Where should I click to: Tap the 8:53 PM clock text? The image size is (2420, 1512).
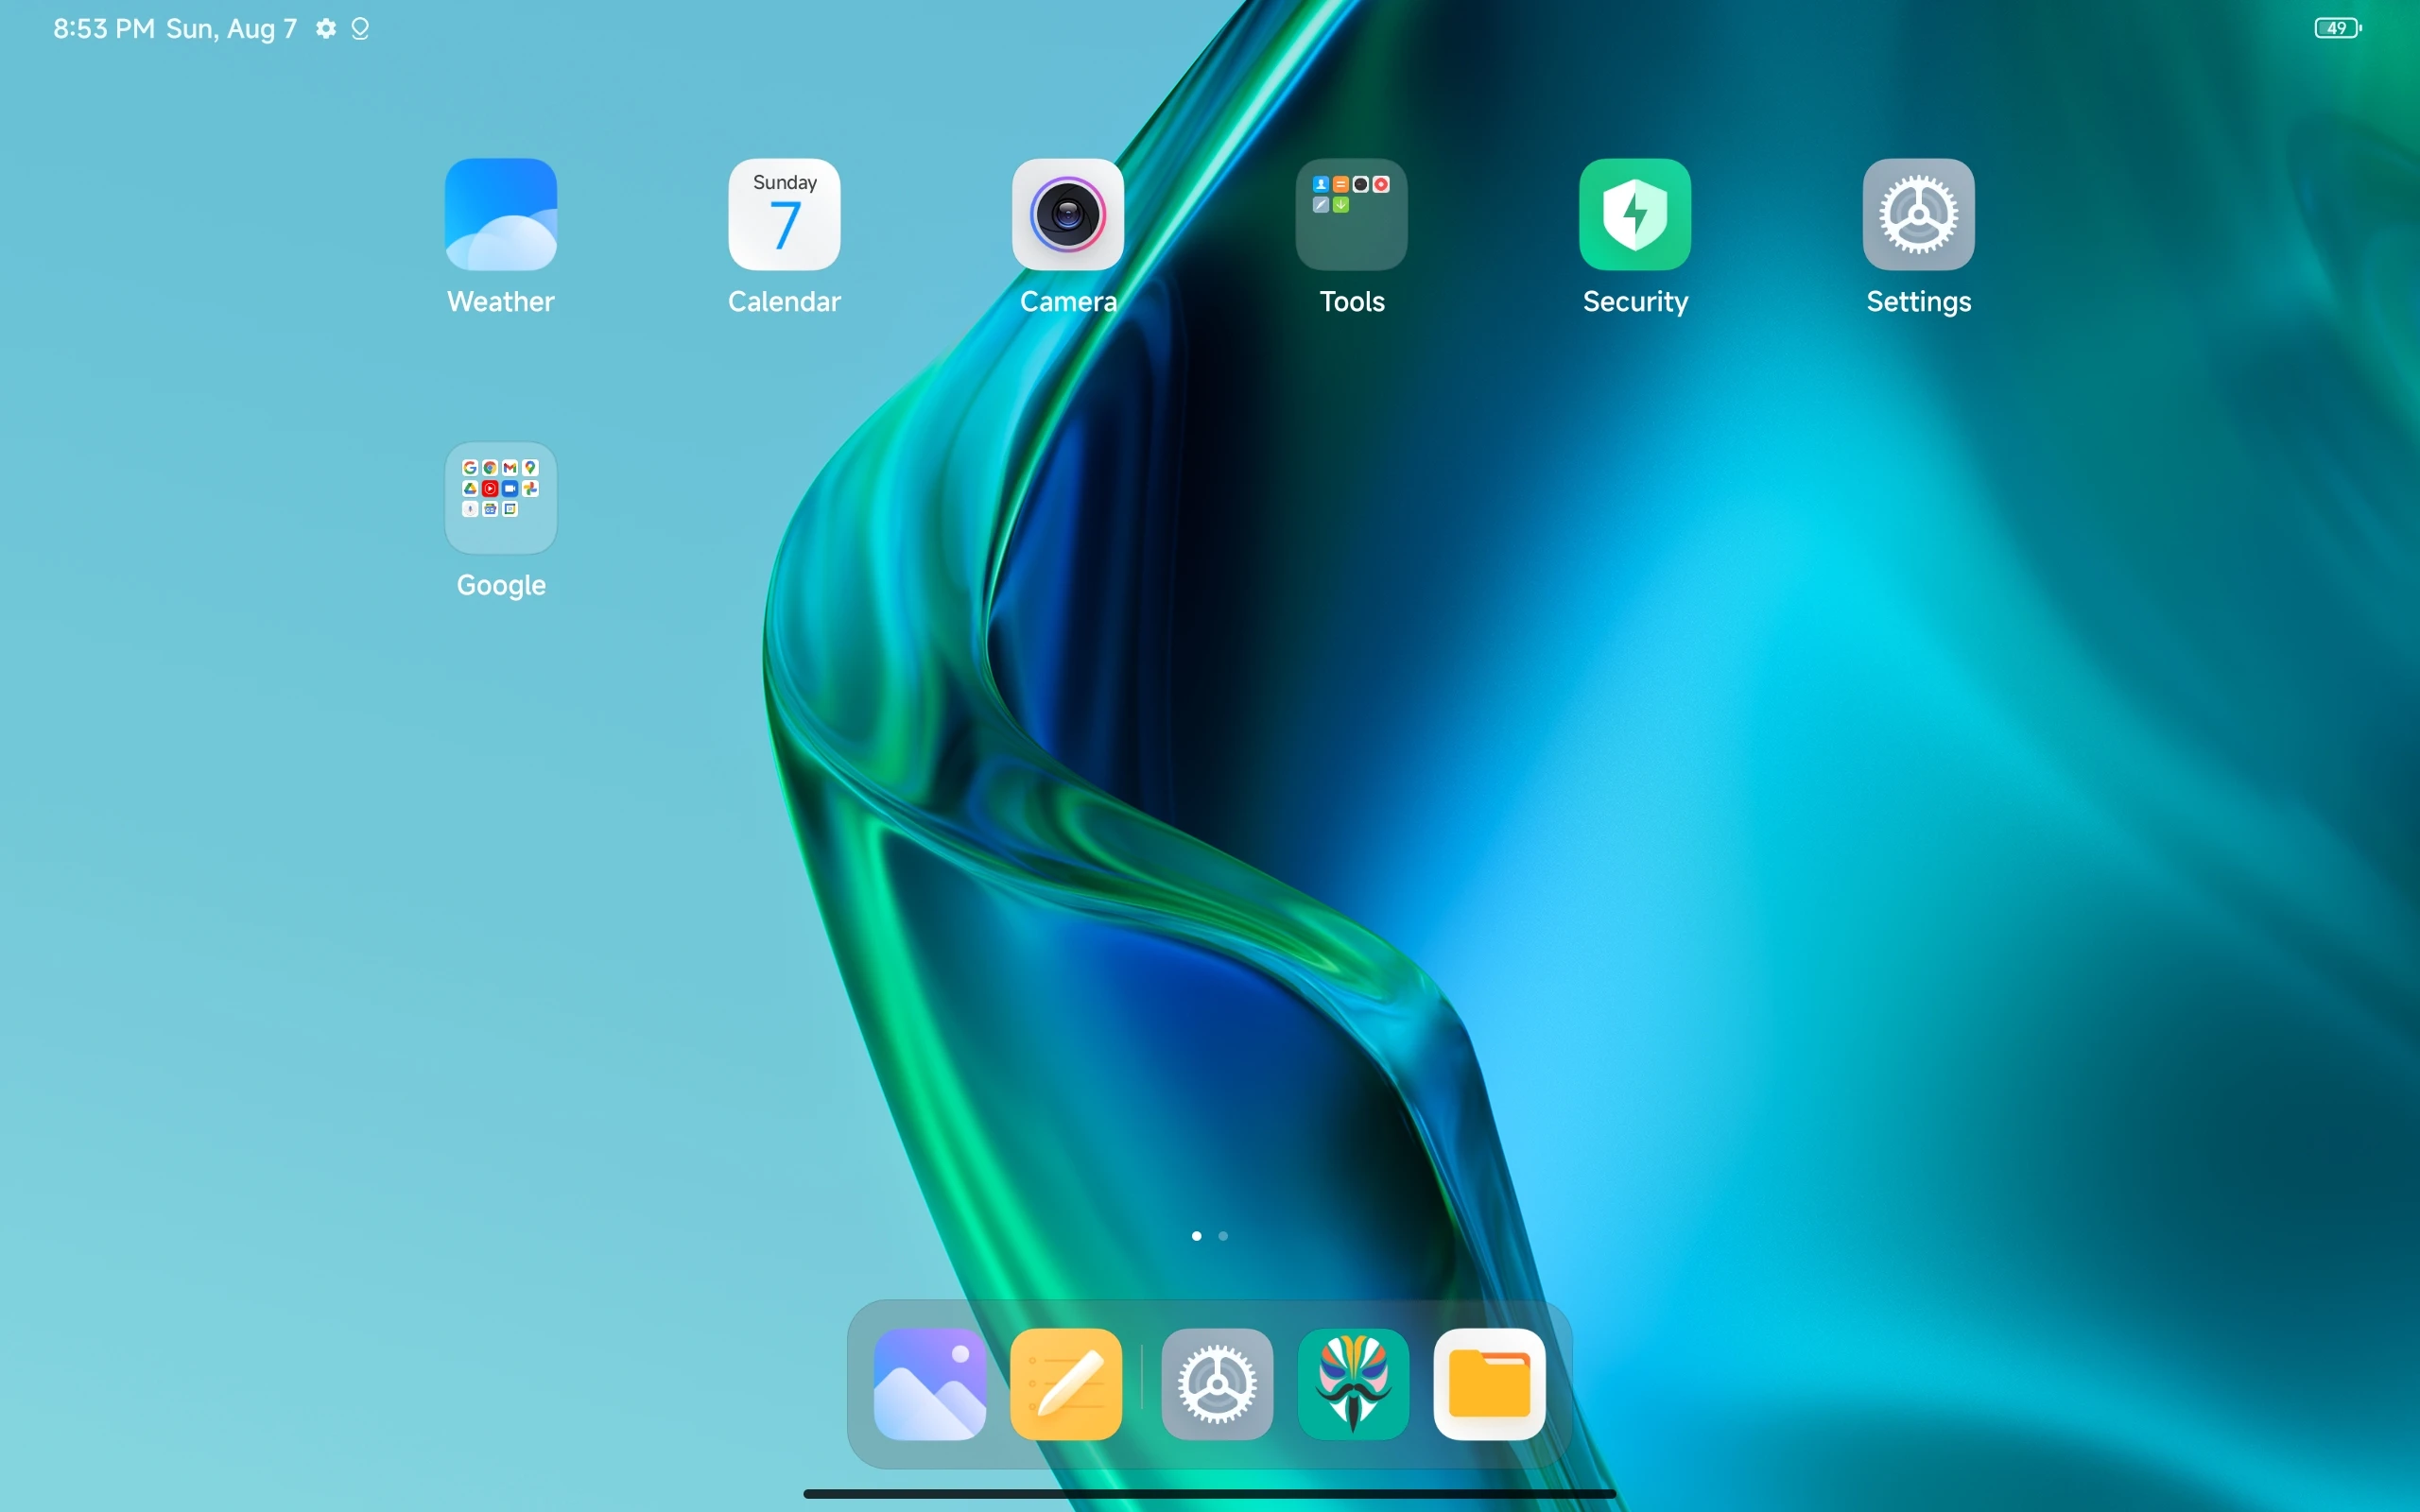pos(104,28)
